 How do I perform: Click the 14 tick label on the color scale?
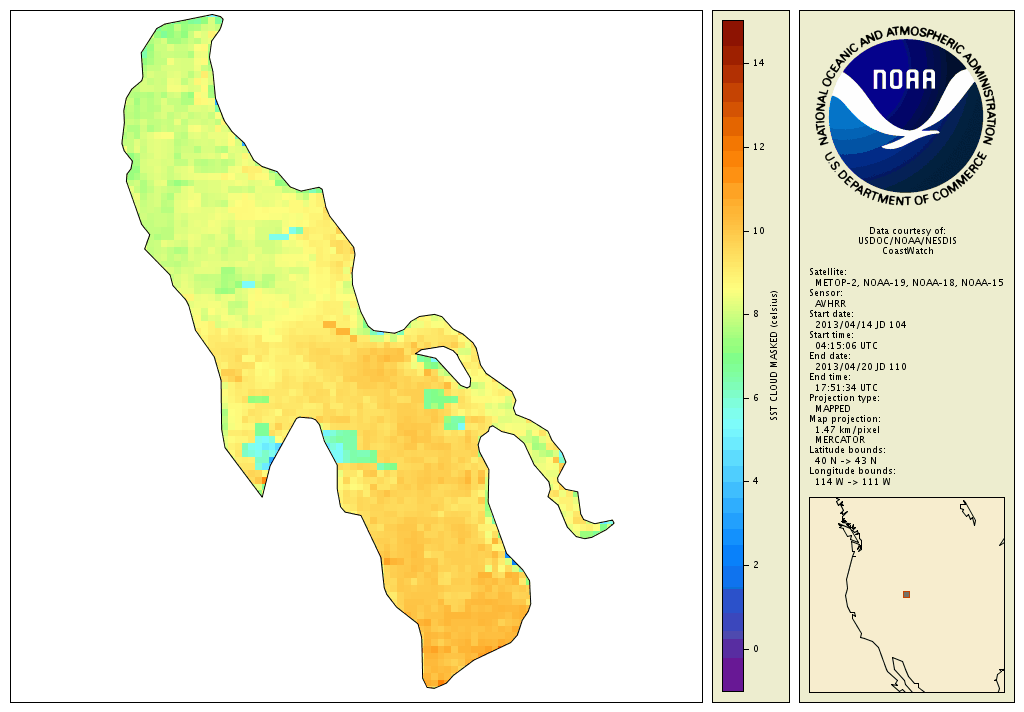coord(758,63)
